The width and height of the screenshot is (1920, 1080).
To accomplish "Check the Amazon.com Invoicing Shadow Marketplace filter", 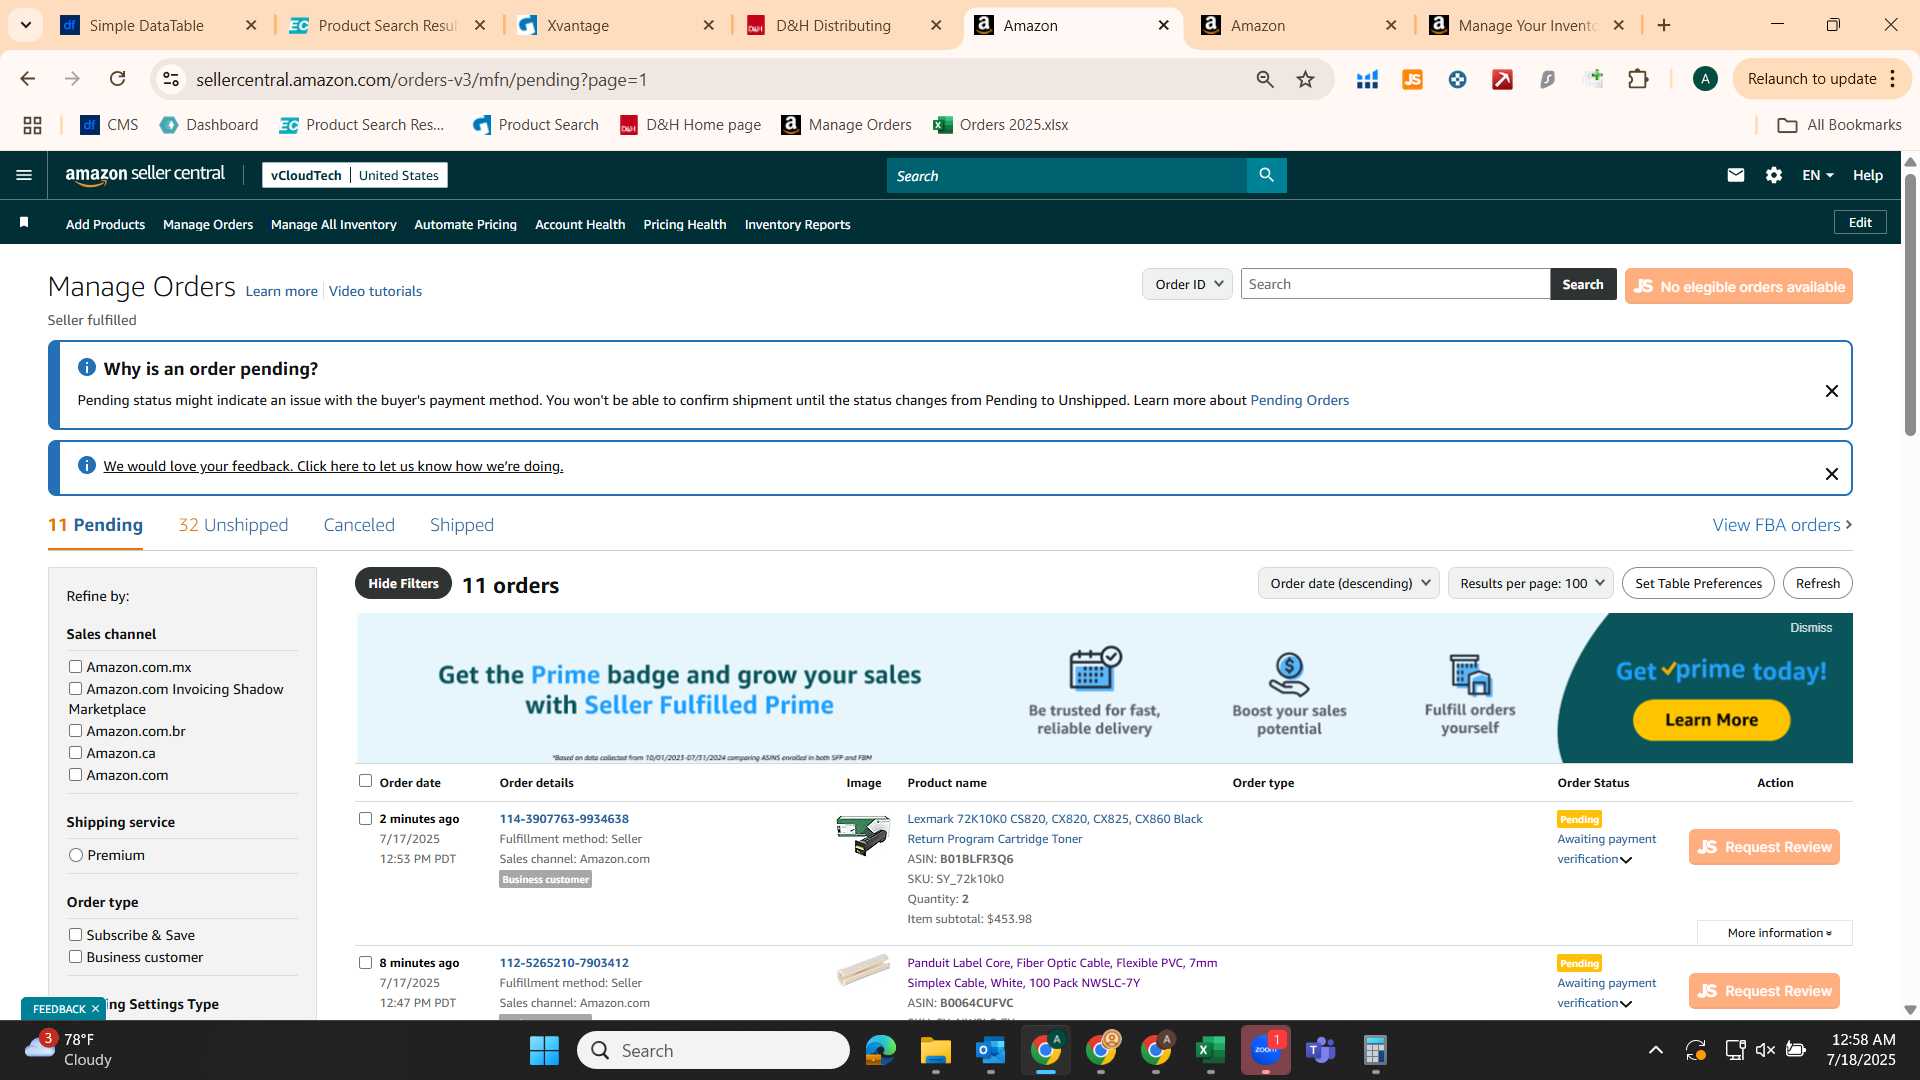I will [75, 688].
